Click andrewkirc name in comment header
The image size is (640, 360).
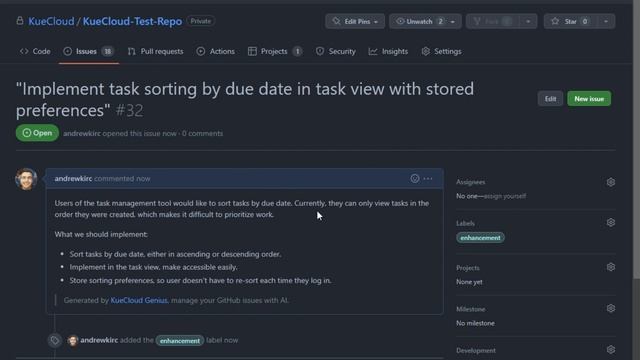(73, 179)
